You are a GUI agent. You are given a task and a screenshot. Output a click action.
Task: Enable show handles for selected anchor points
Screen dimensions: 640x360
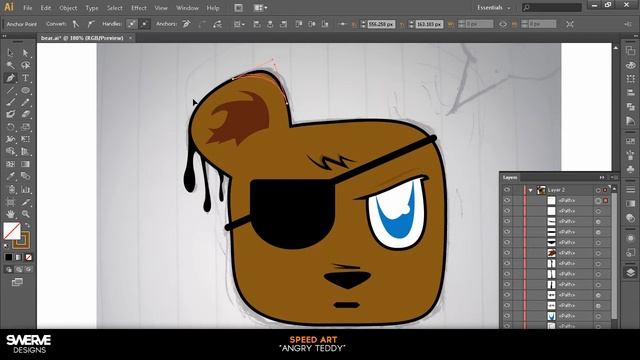click(131, 24)
